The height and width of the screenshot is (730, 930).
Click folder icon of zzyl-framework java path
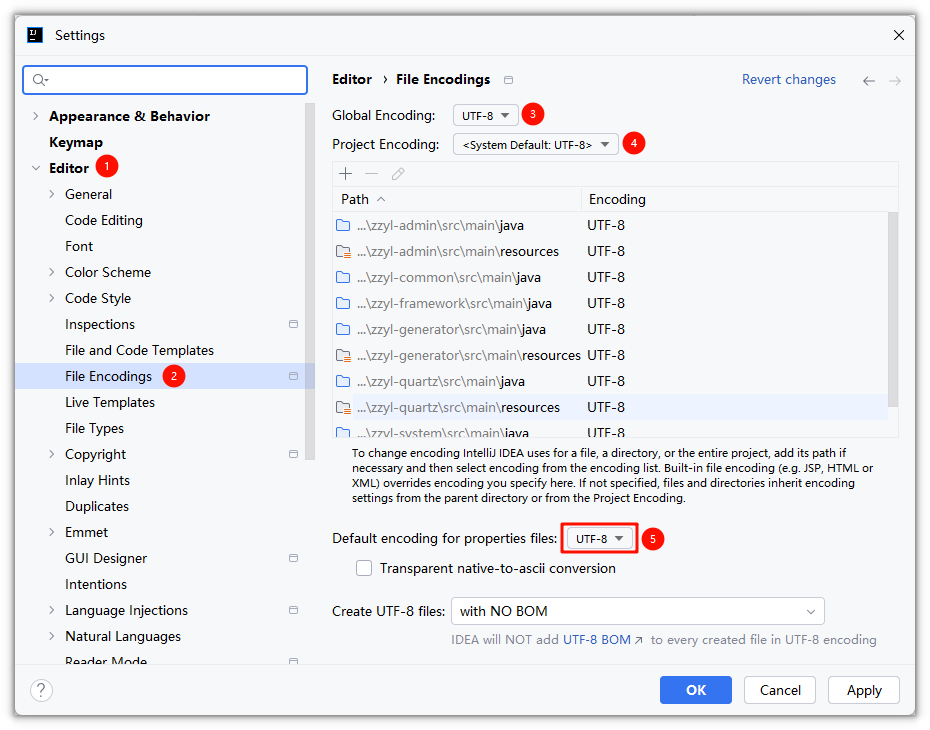[x=343, y=303]
